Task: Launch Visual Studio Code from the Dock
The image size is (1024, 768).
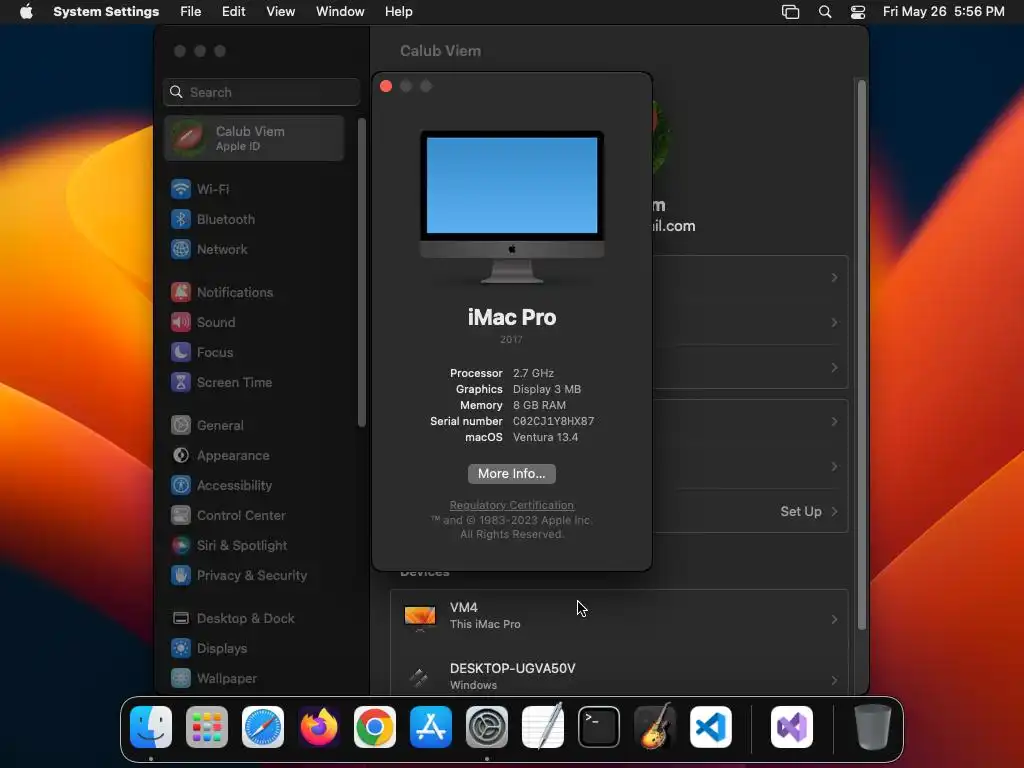Action: [x=711, y=727]
